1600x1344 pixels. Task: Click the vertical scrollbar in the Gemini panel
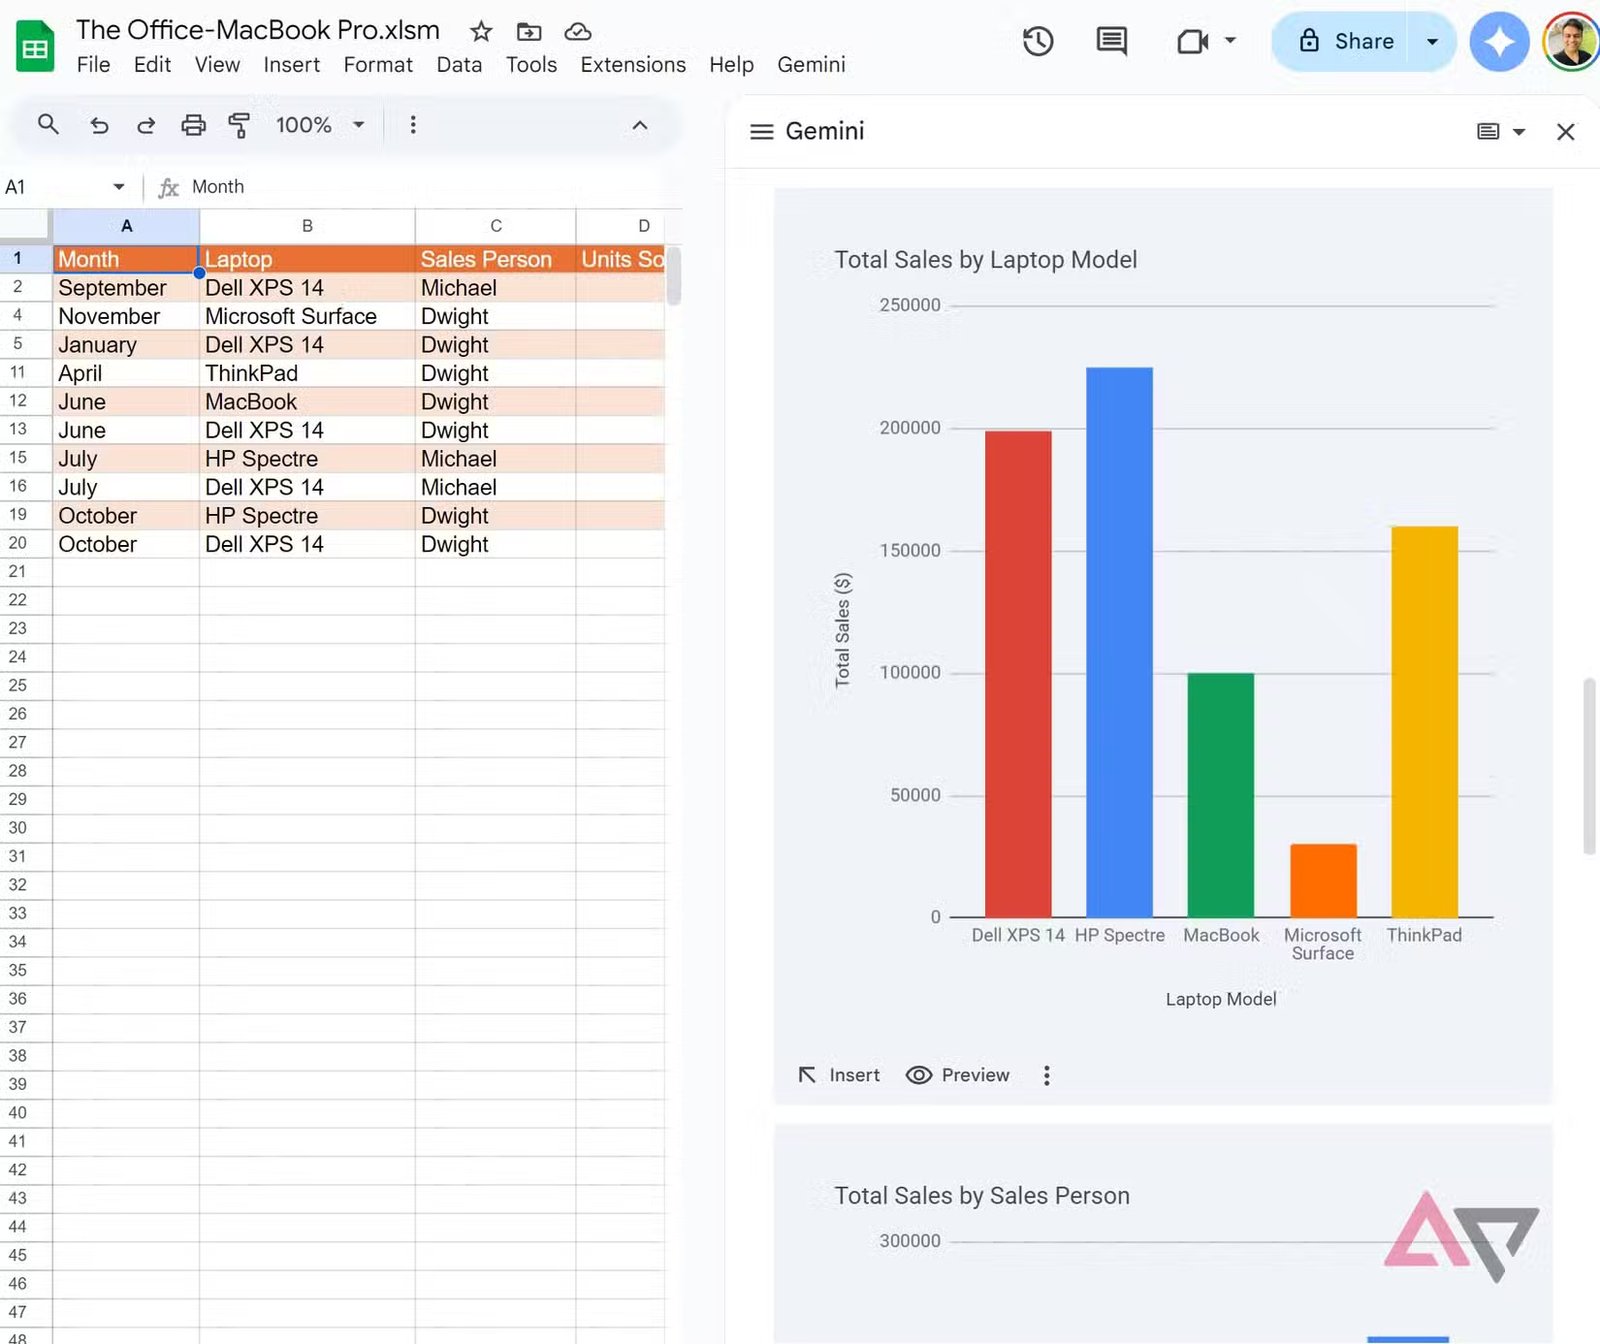click(x=1587, y=760)
